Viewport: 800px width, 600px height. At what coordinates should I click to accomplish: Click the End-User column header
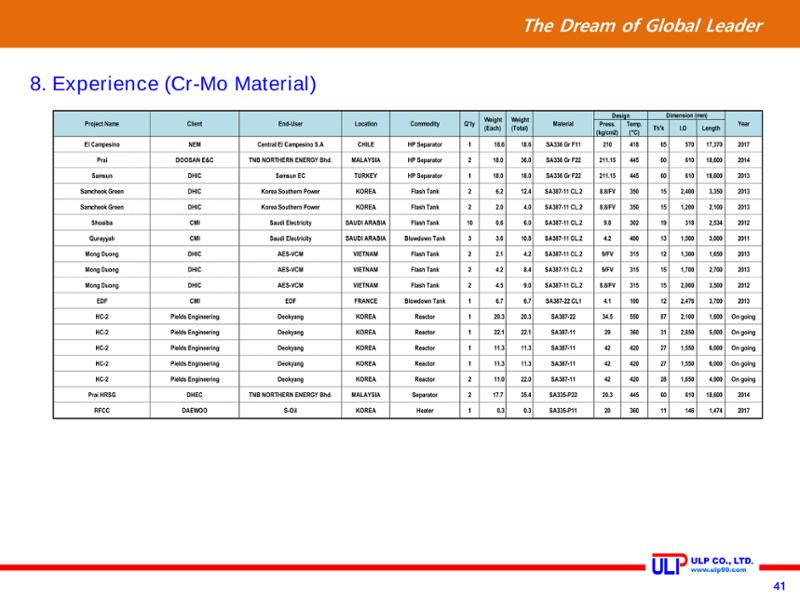290,124
